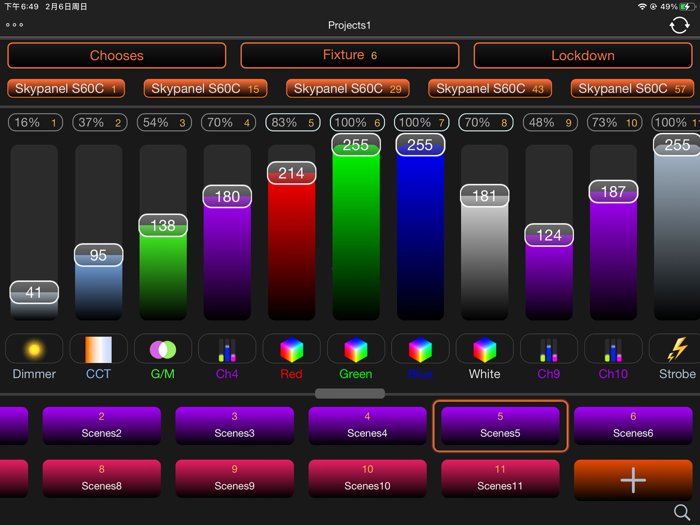Tap the Ch10 mixer bars icon
Screen dimensions: 700x525
[613, 350]
